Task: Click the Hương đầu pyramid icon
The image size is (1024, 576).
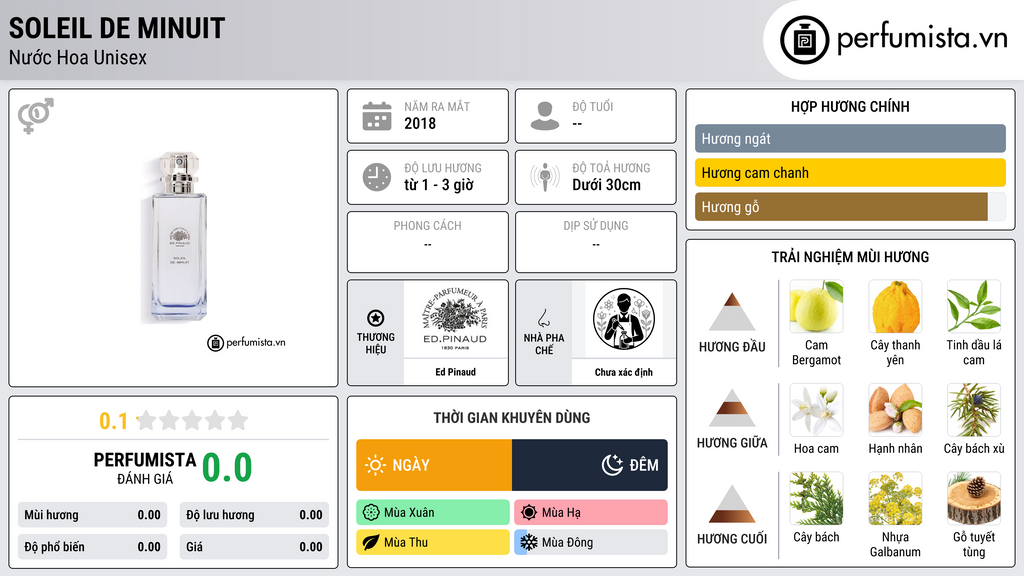Action: pos(732,312)
